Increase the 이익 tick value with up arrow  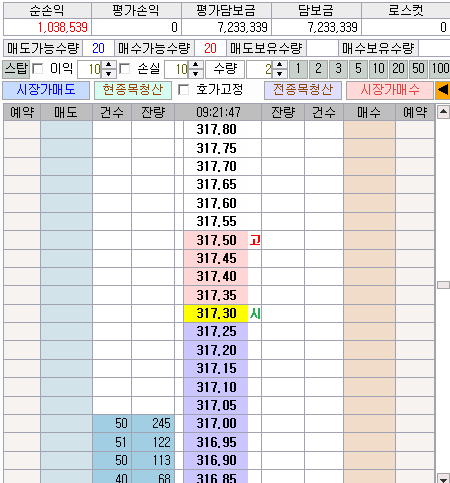(108, 65)
